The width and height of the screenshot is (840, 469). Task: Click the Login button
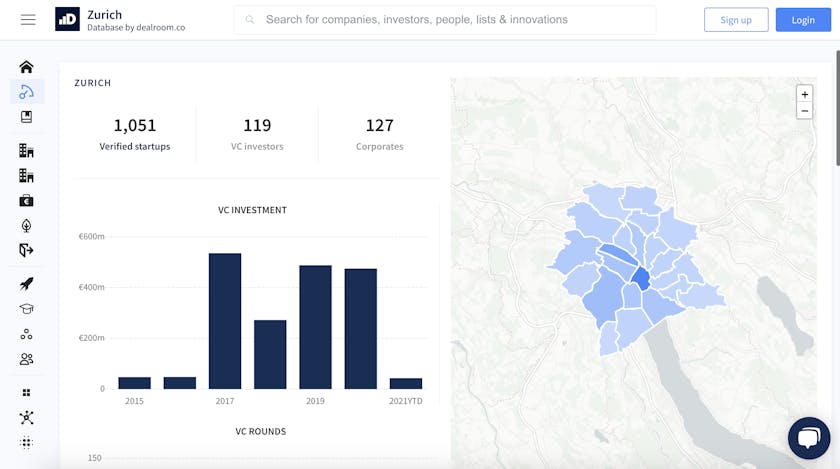803,20
